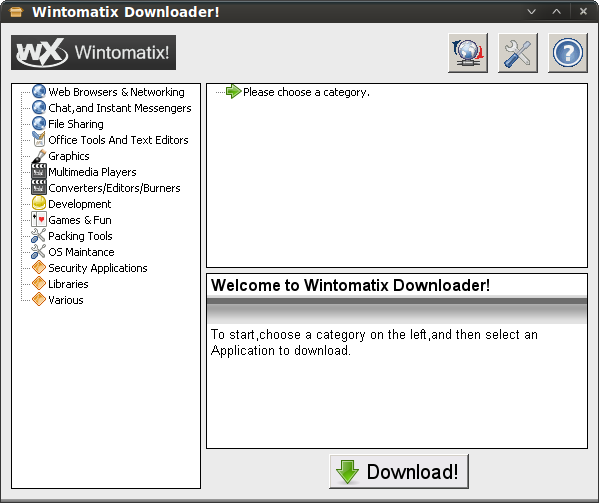Click the Wintomatix logo banner

click(94, 53)
